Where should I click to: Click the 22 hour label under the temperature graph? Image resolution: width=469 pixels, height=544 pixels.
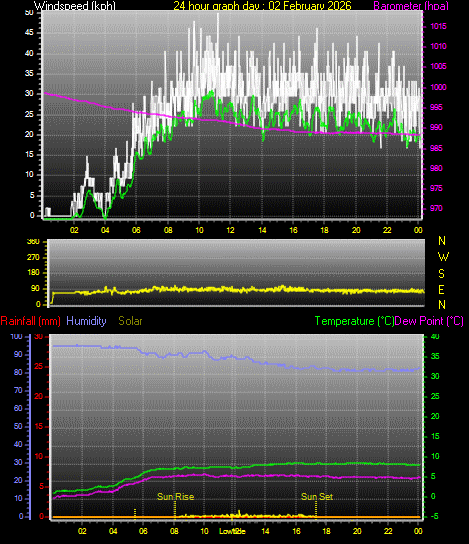coord(388,531)
